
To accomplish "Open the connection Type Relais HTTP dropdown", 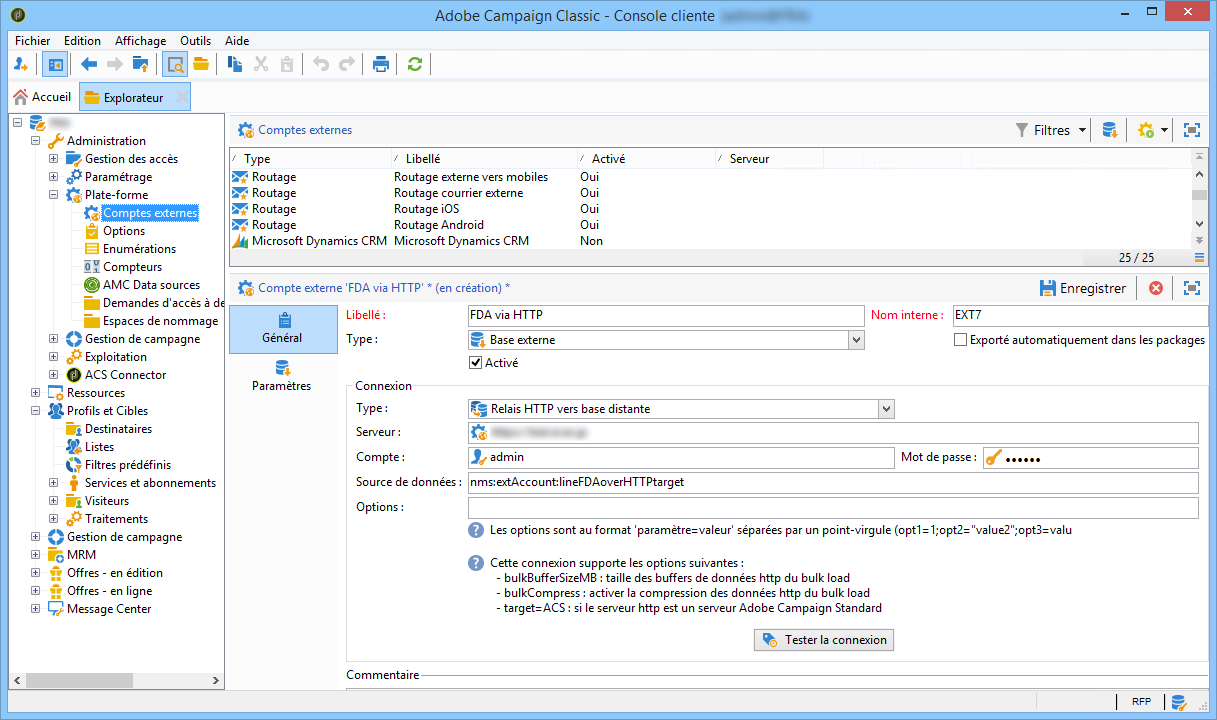I will 885,408.
